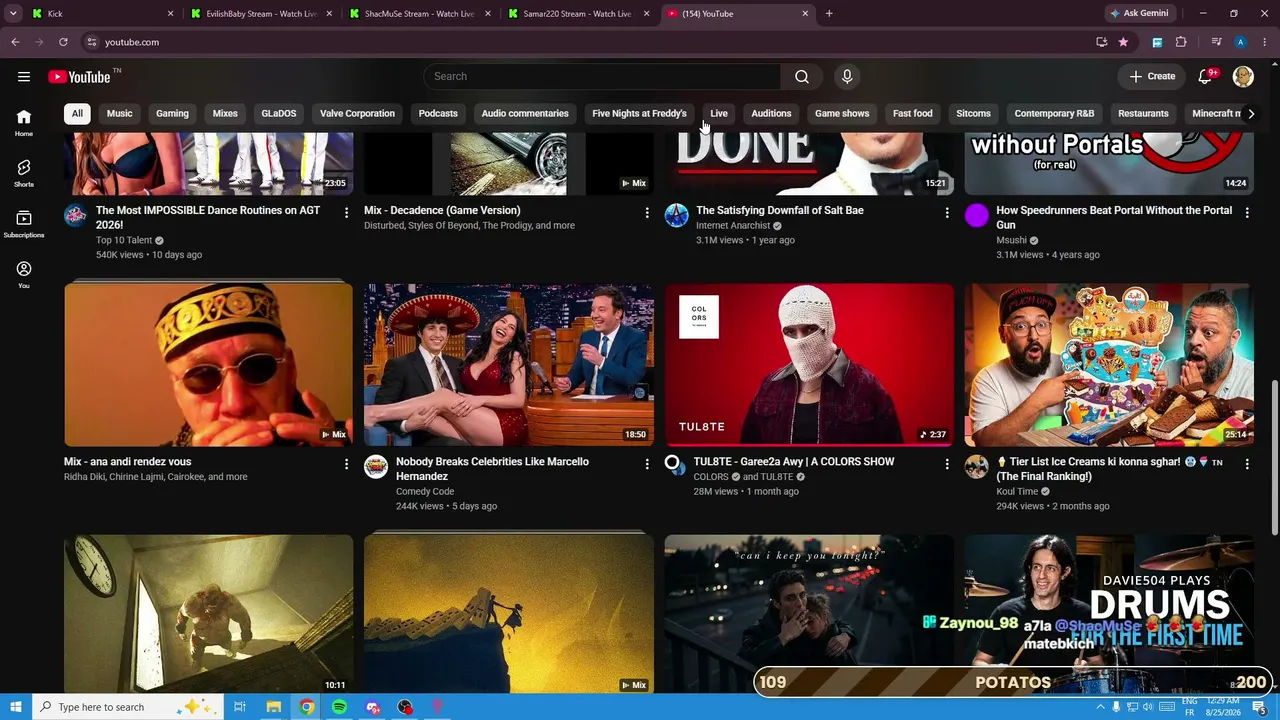Select the Live filter chip
Screen dimensions: 1280x720
(x=719, y=113)
